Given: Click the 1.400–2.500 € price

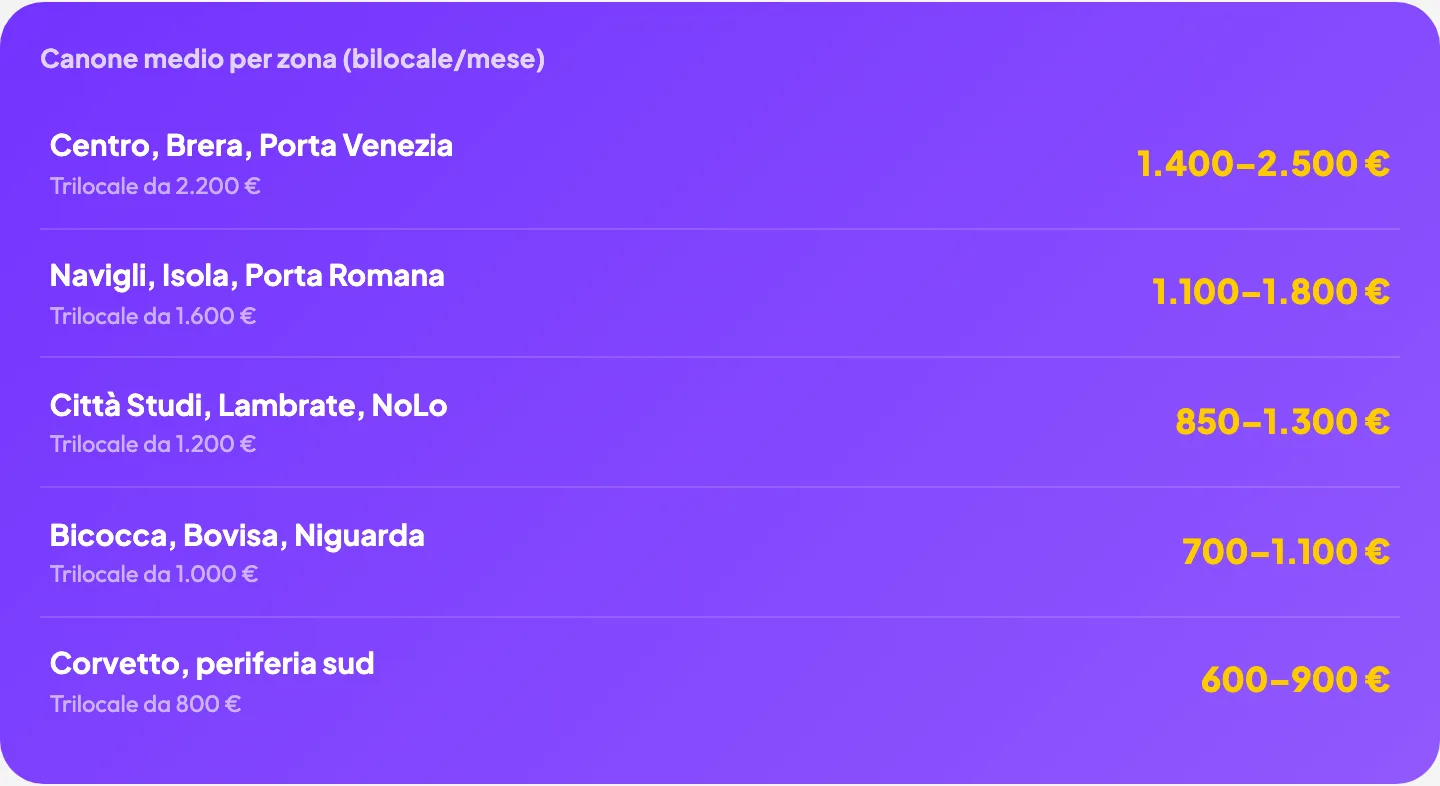Looking at the screenshot, I should 1263,164.
